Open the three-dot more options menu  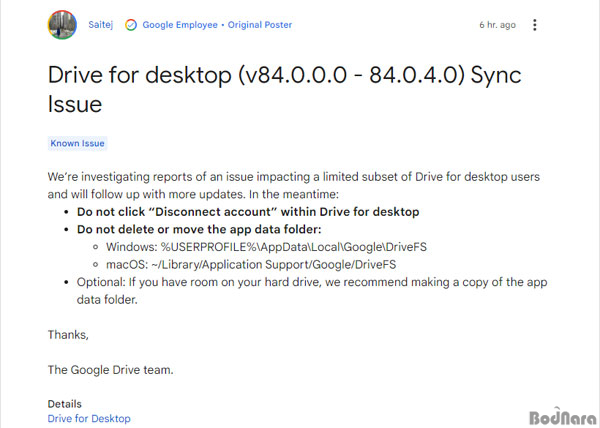tap(535, 25)
